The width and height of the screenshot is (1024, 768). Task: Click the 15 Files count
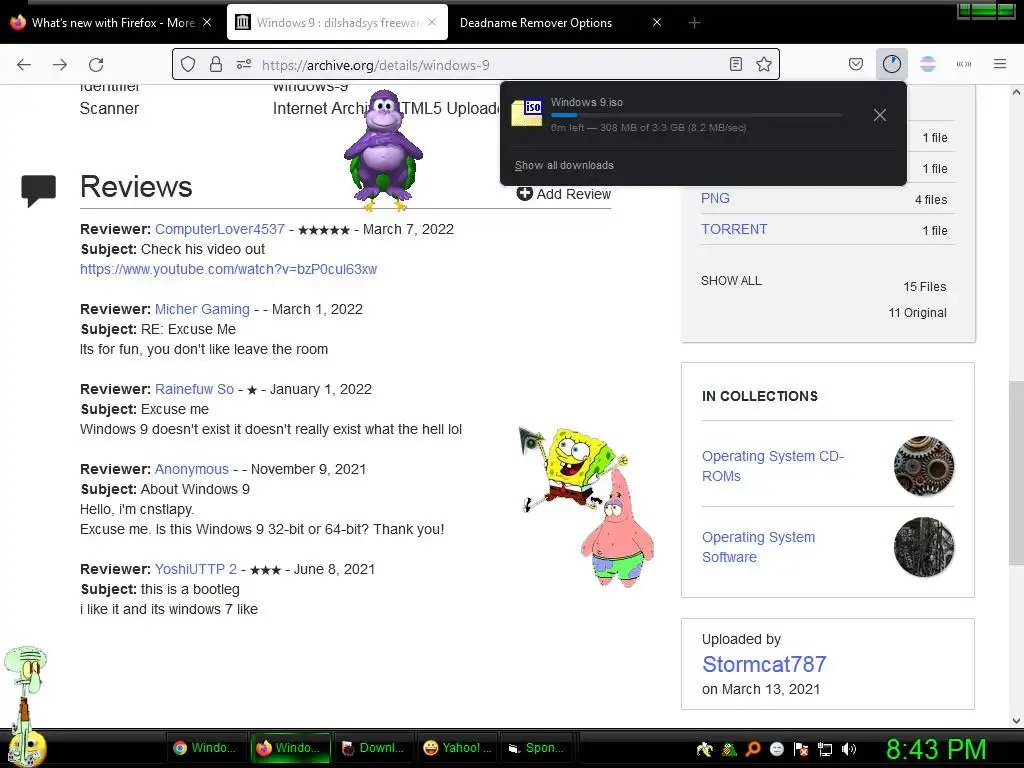925,287
